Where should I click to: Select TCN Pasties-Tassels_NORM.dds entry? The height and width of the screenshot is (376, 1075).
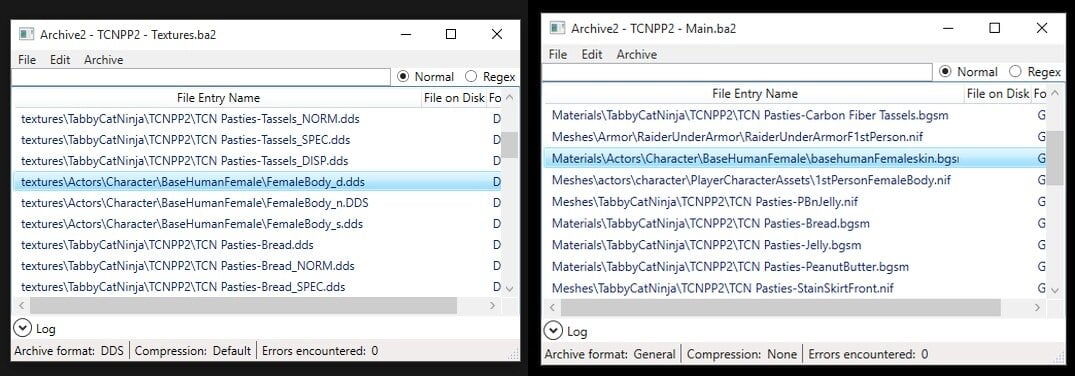pos(257,119)
